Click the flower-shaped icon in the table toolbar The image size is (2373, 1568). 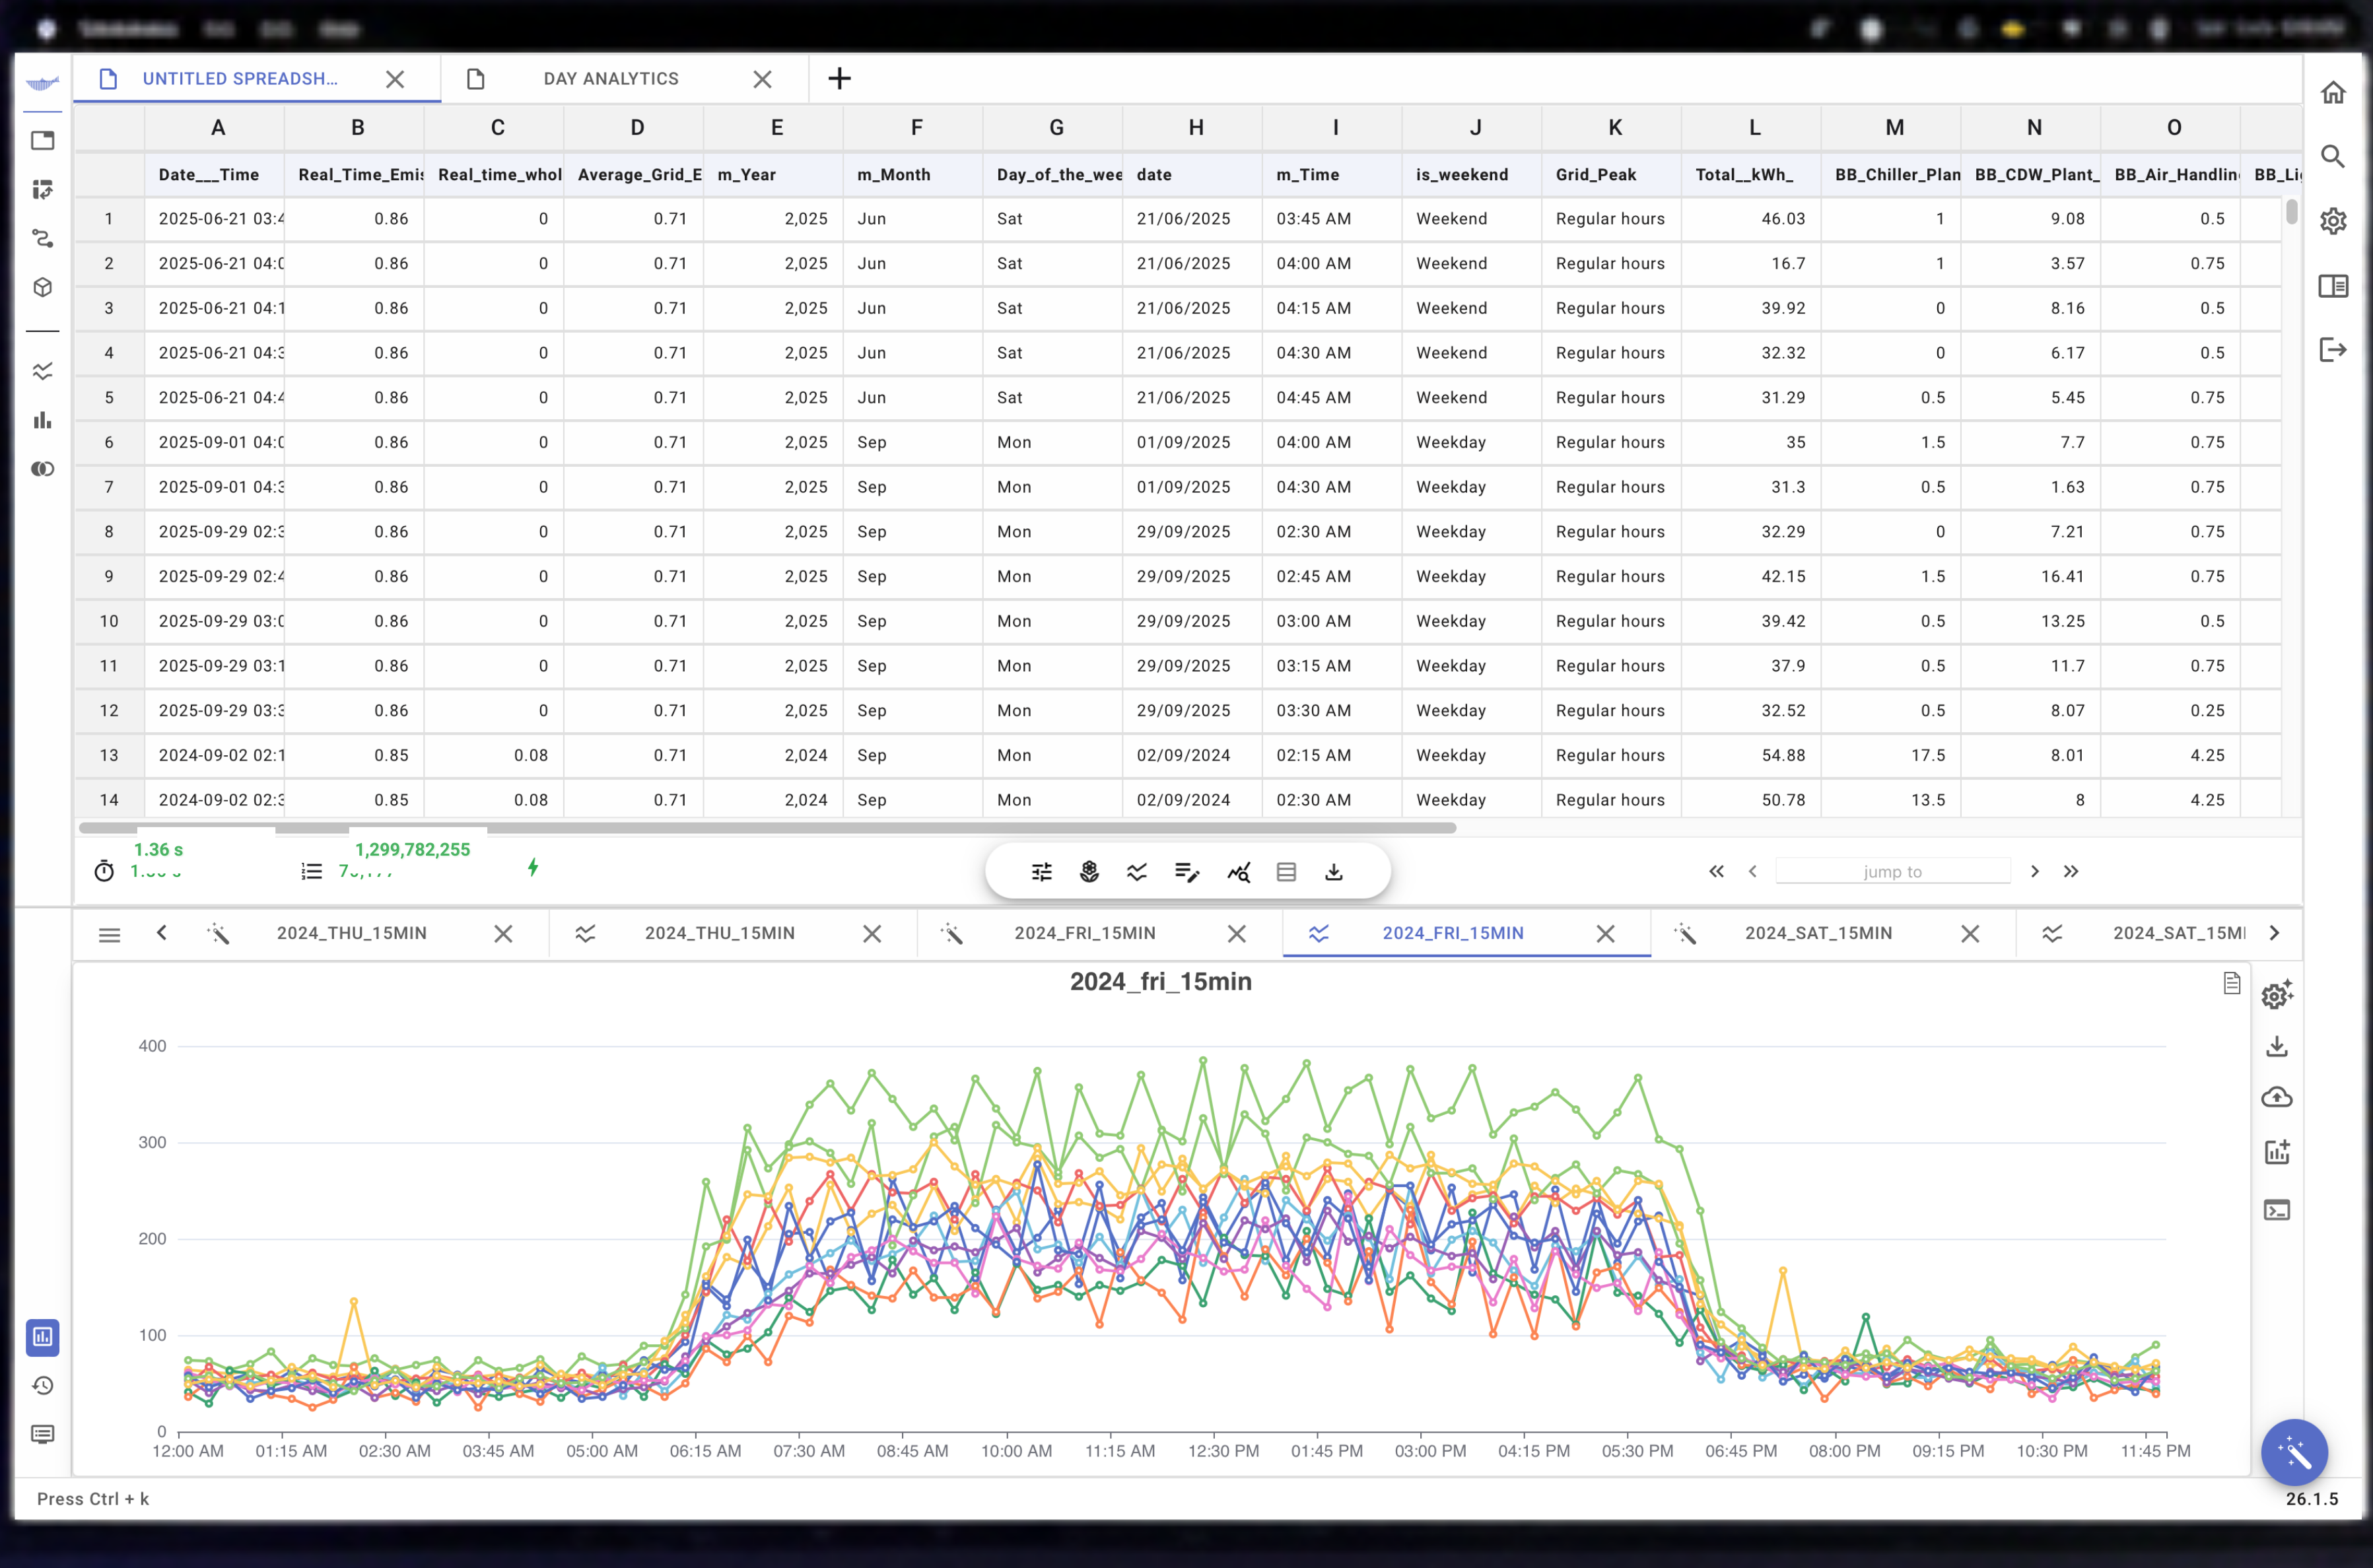[x=1090, y=872]
